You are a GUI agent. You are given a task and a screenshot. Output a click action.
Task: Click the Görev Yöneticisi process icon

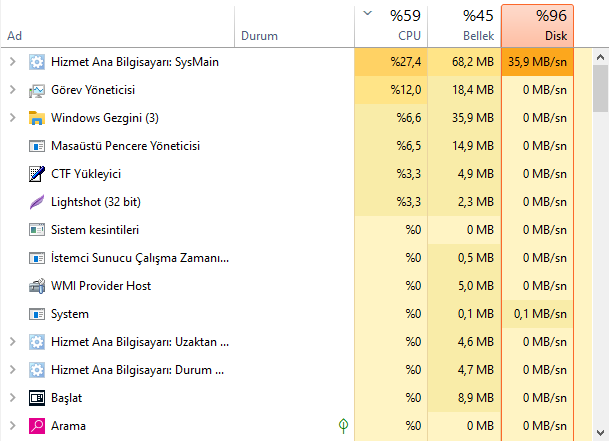click(x=37, y=90)
